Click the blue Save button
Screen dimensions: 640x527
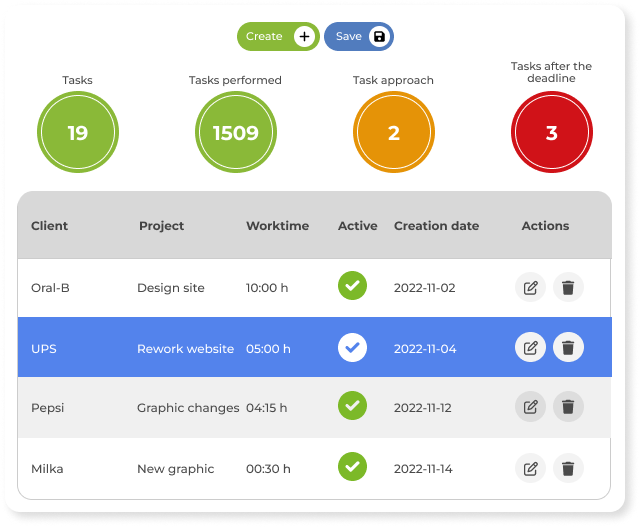[359, 36]
